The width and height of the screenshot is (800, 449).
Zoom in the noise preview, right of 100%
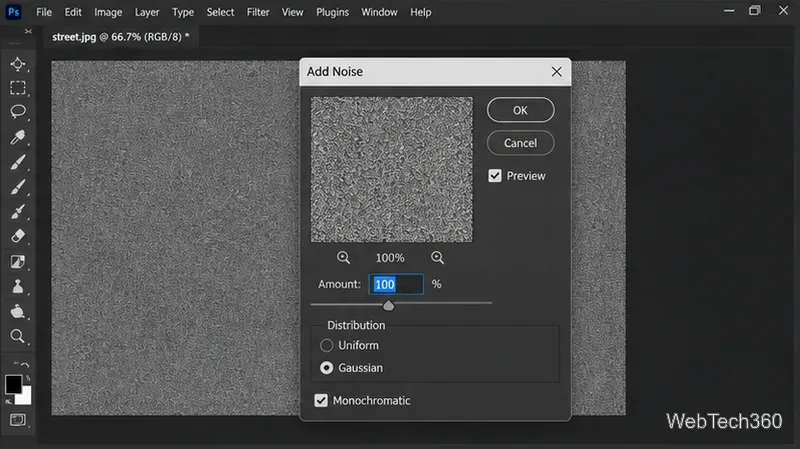pos(437,258)
